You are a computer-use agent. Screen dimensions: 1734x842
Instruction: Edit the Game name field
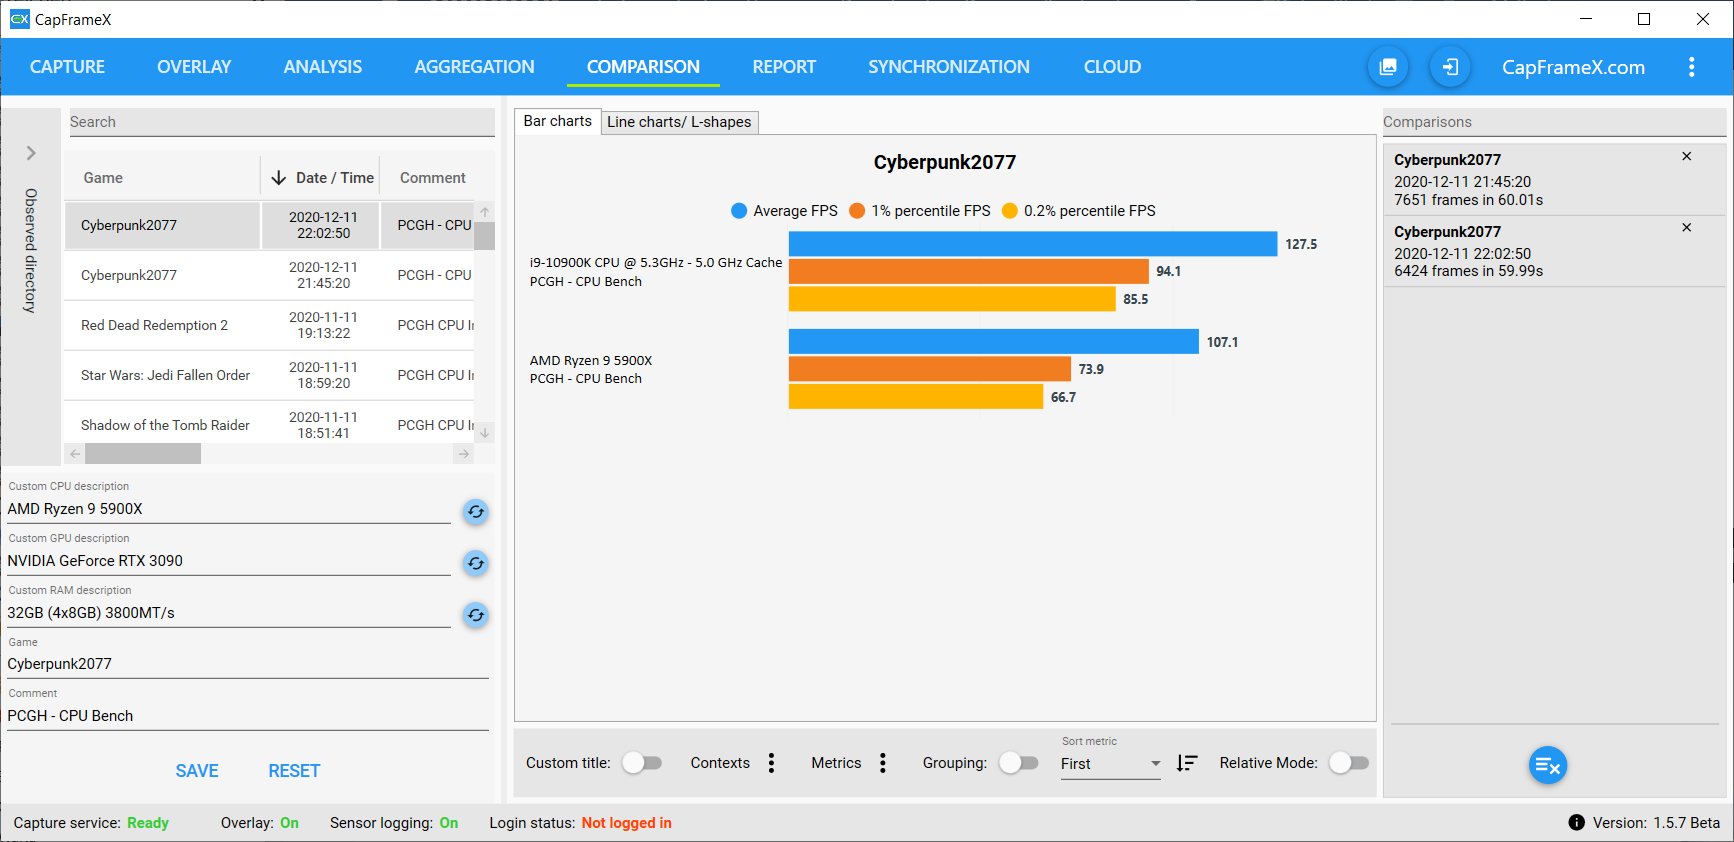pos(248,664)
